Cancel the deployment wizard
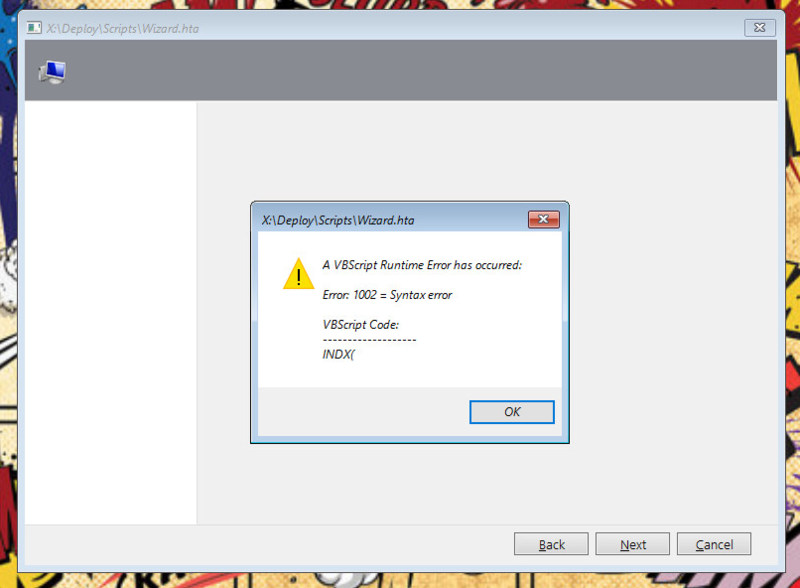Screen dimensions: 800x588 click(x=714, y=544)
